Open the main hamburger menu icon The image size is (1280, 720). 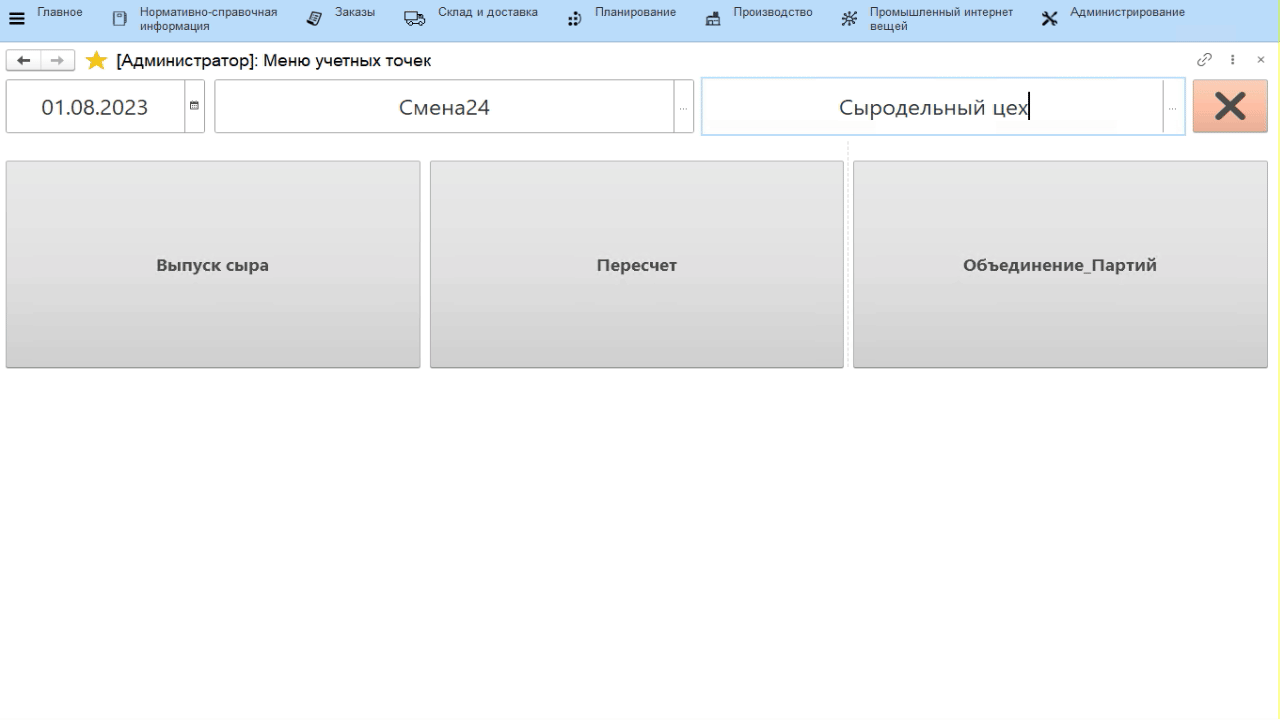tap(17, 18)
